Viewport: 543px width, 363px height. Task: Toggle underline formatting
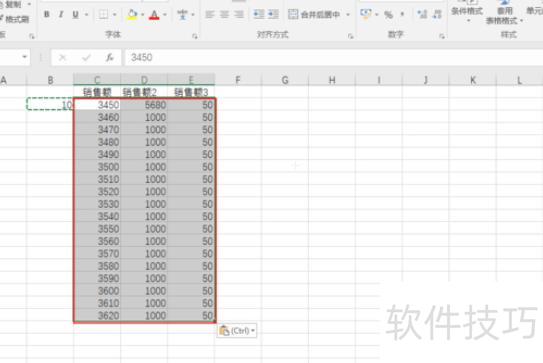pos(75,14)
